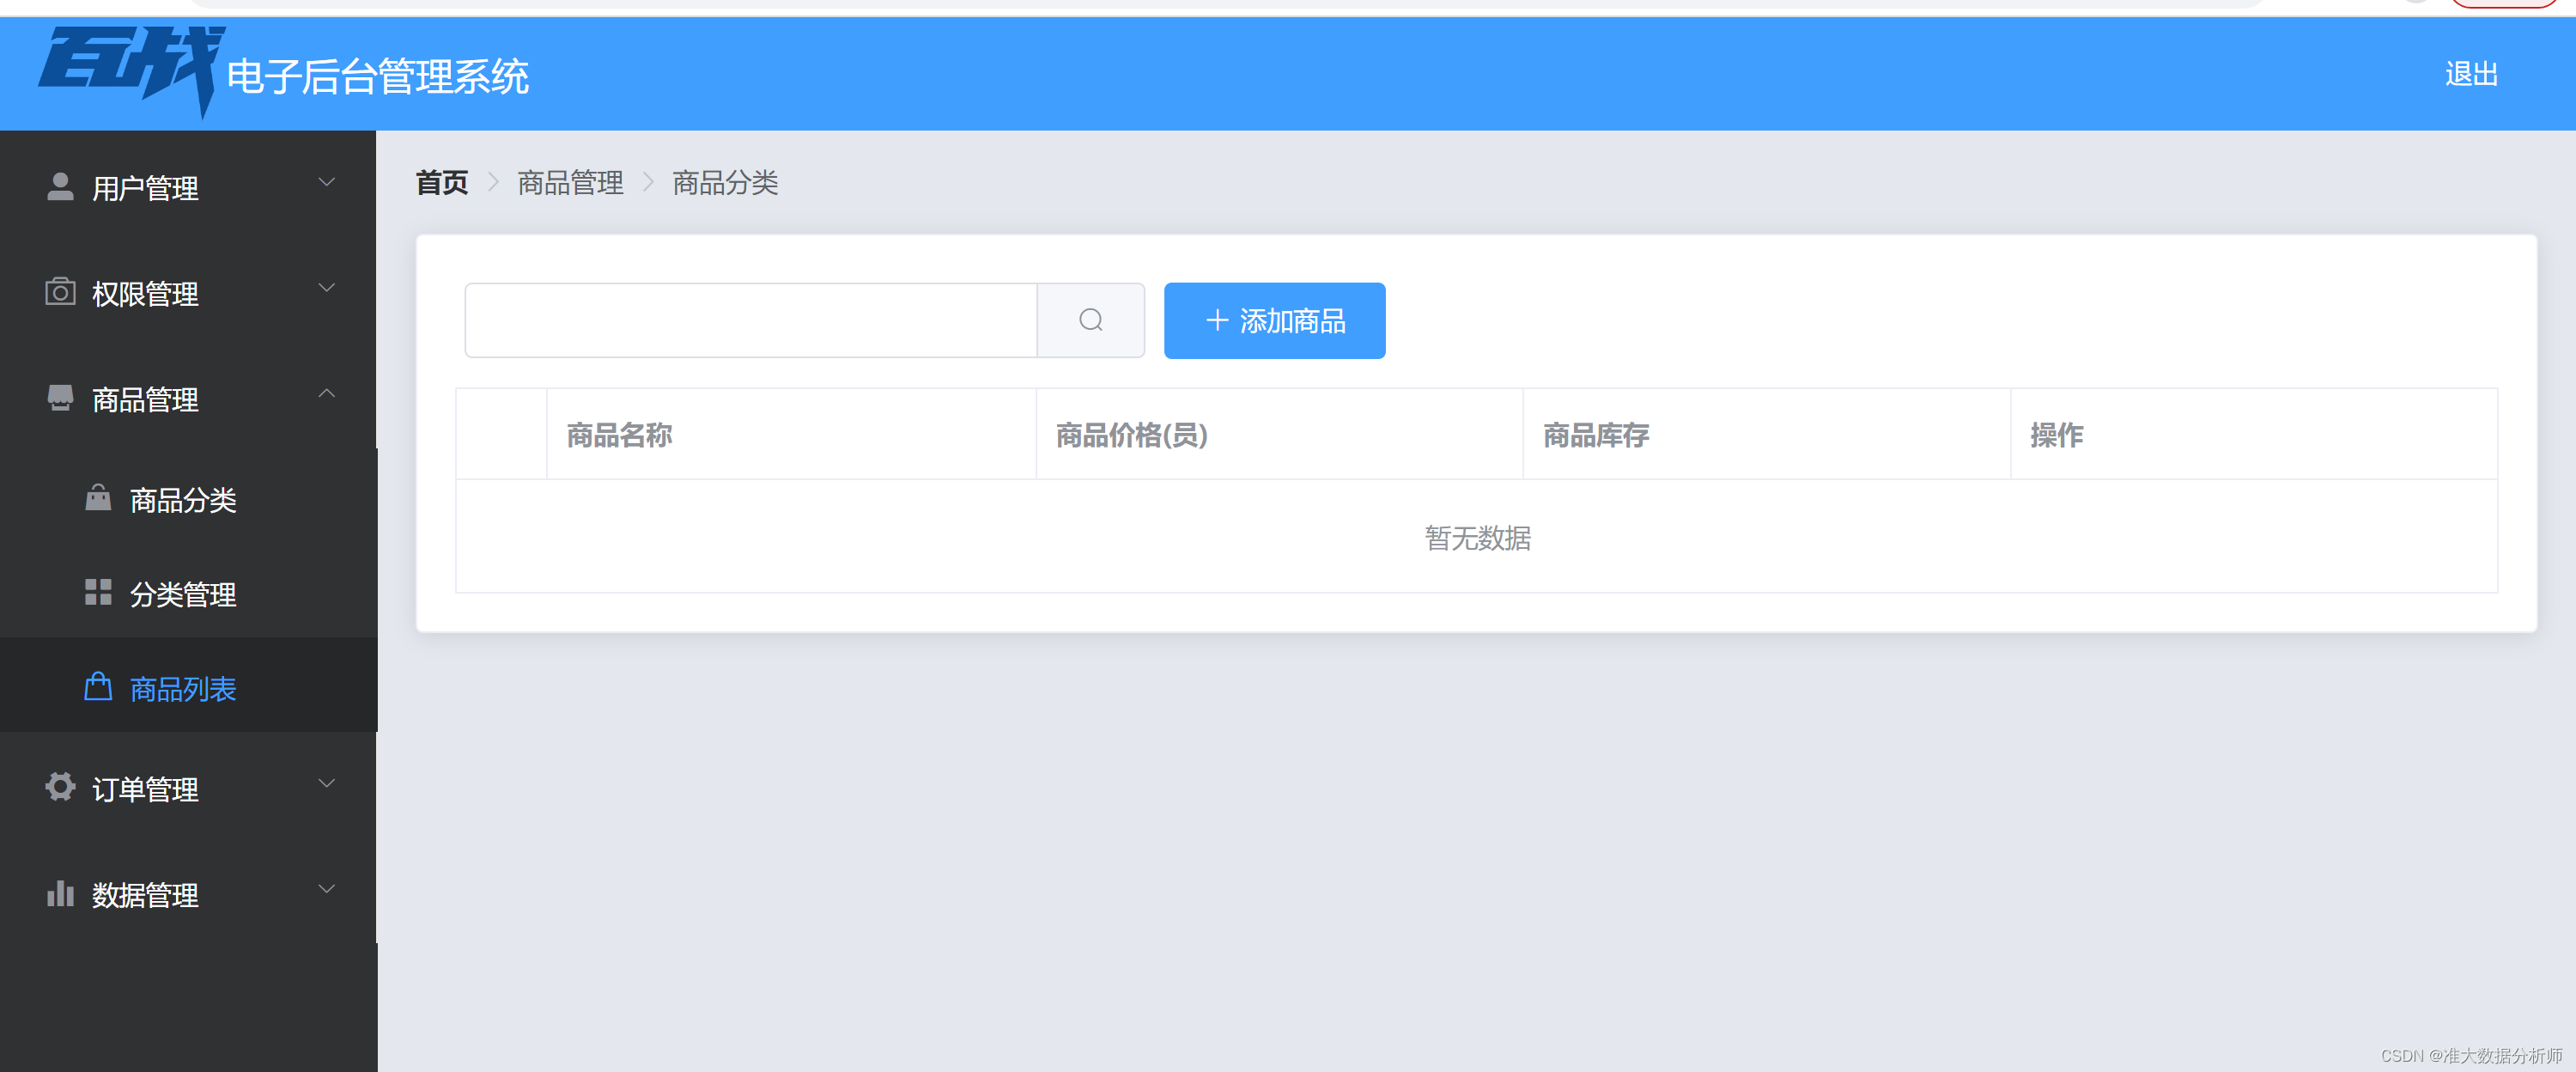Click the handbag icon beside 商品分类
Image resolution: width=2576 pixels, height=1072 pixels.
[x=98, y=498]
